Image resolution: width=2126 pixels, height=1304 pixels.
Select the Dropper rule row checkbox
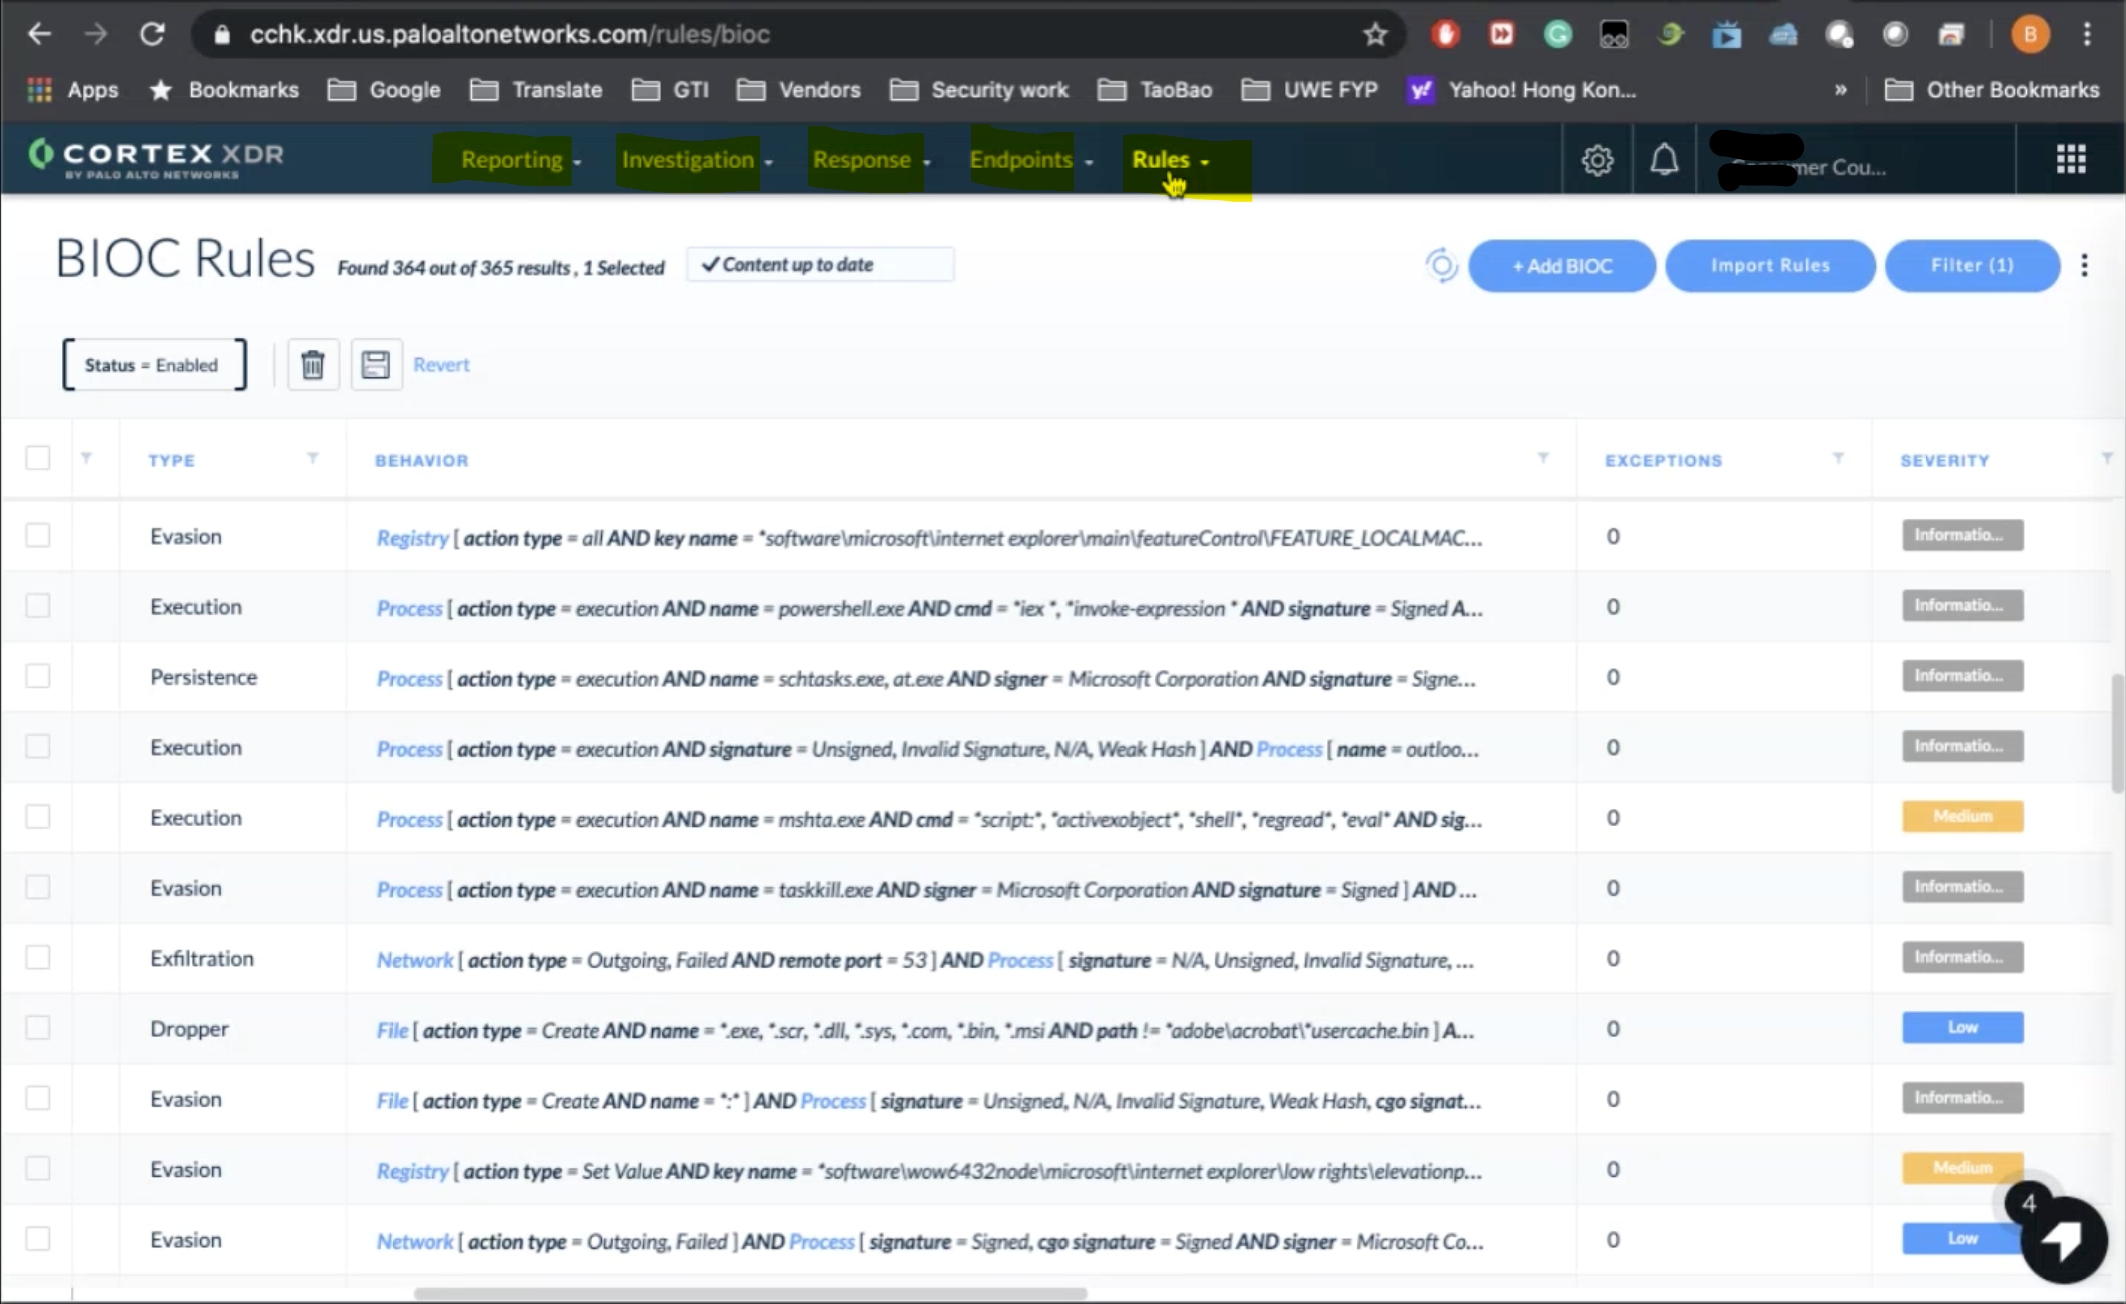click(x=38, y=1028)
